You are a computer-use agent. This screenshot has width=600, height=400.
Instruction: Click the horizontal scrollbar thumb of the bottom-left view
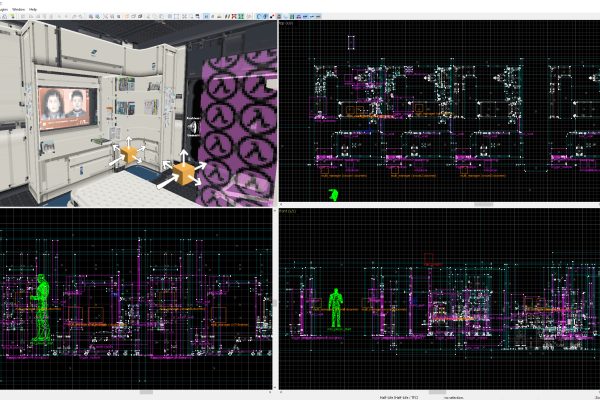coord(146,392)
